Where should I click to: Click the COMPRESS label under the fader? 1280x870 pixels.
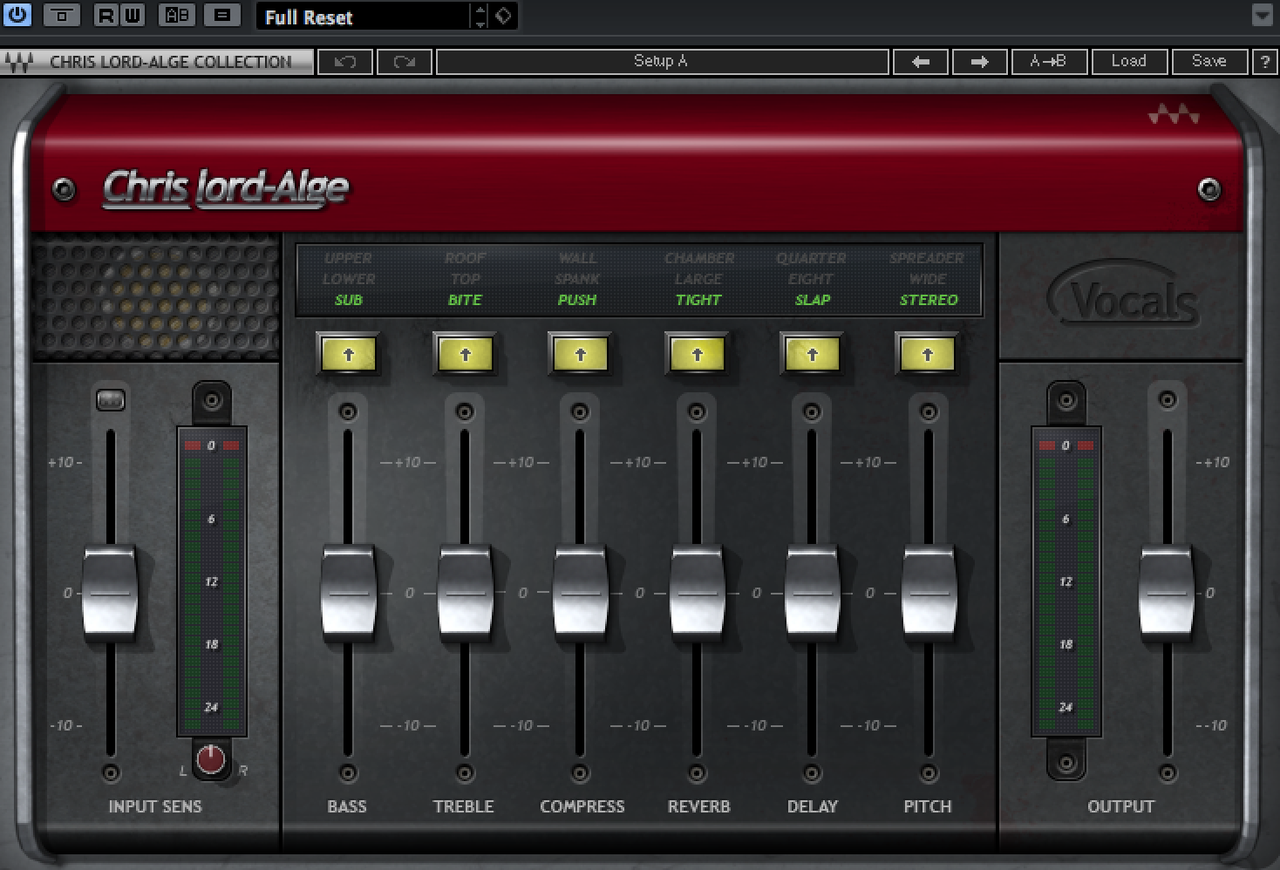(582, 806)
